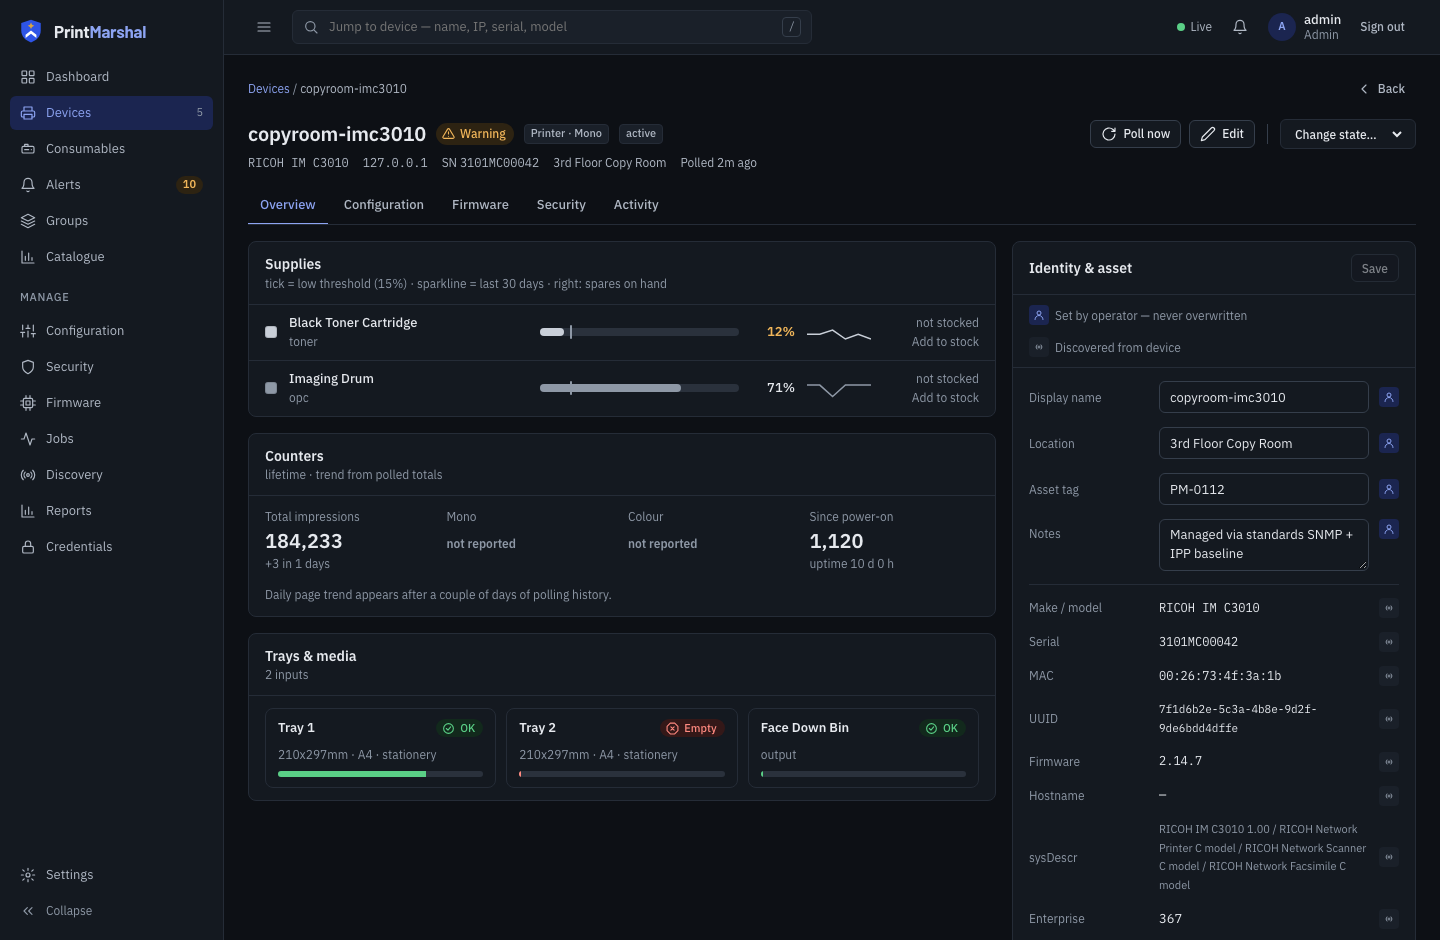The width and height of the screenshot is (1440, 940).
Task: Save Identity & asset changes
Action: pos(1375,268)
